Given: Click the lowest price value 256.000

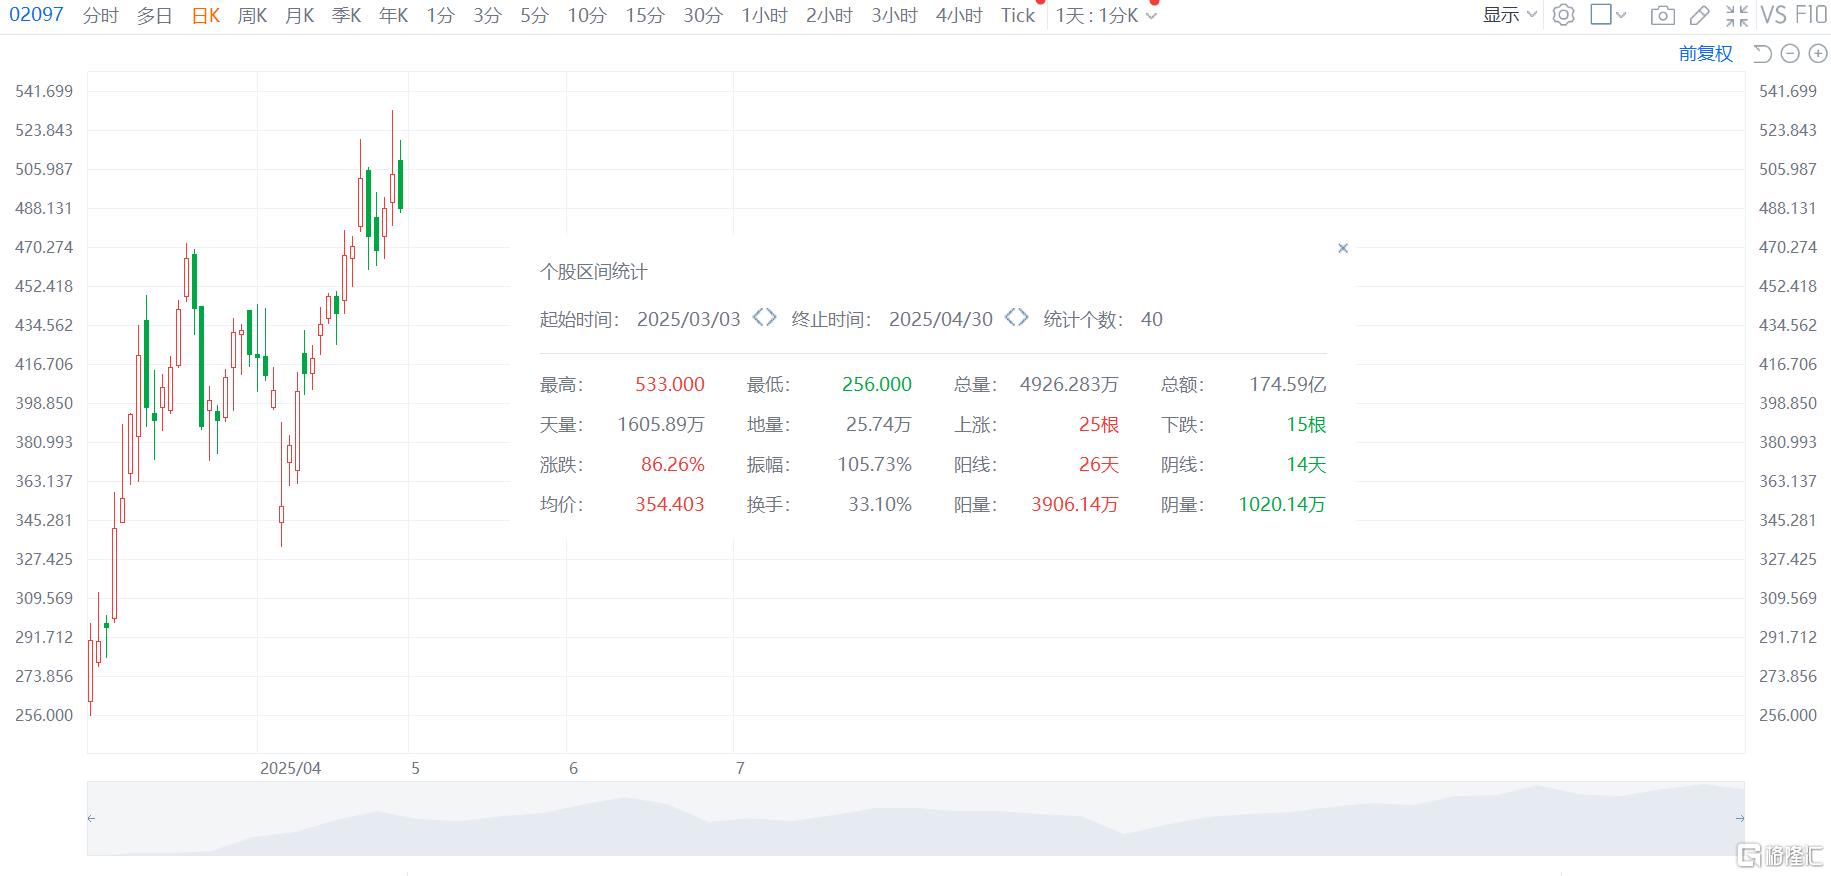Looking at the screenshot, I should tap(877, 384).
